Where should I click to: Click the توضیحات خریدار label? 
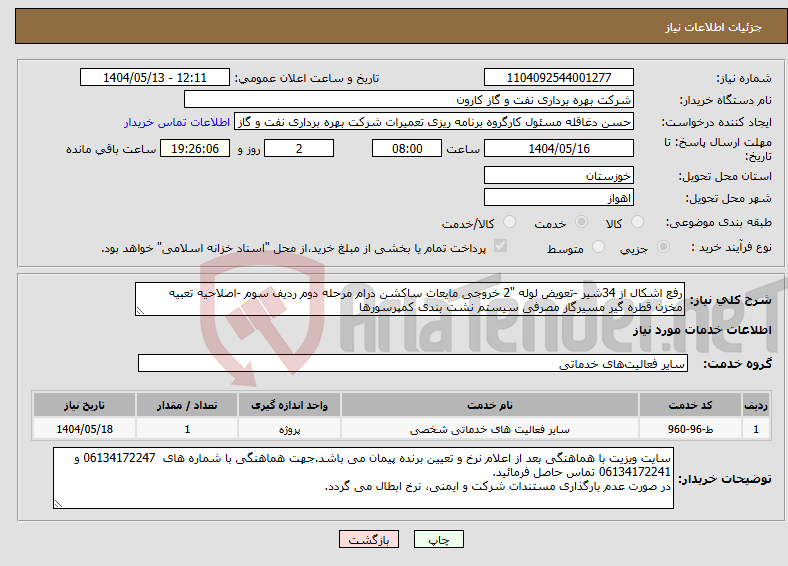(725, 479)
